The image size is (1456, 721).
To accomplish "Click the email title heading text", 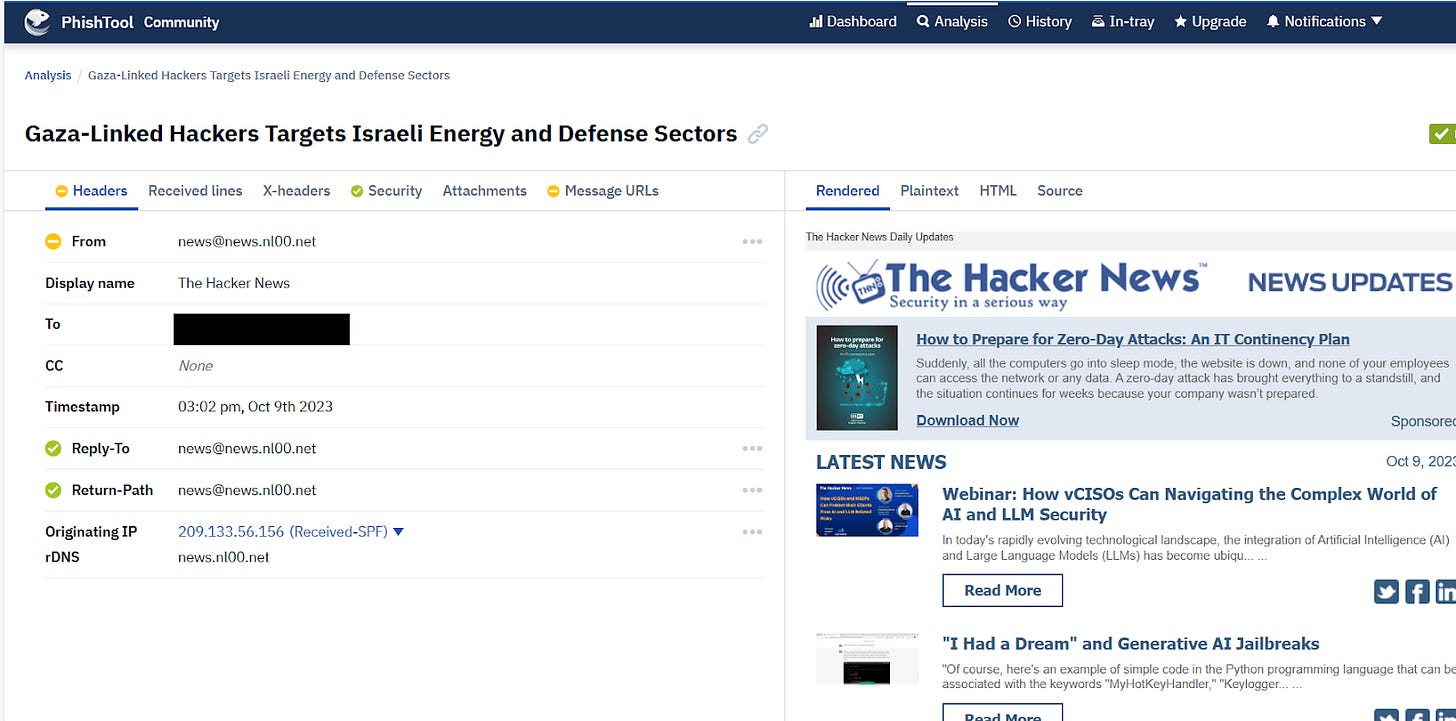I will 381,134.
